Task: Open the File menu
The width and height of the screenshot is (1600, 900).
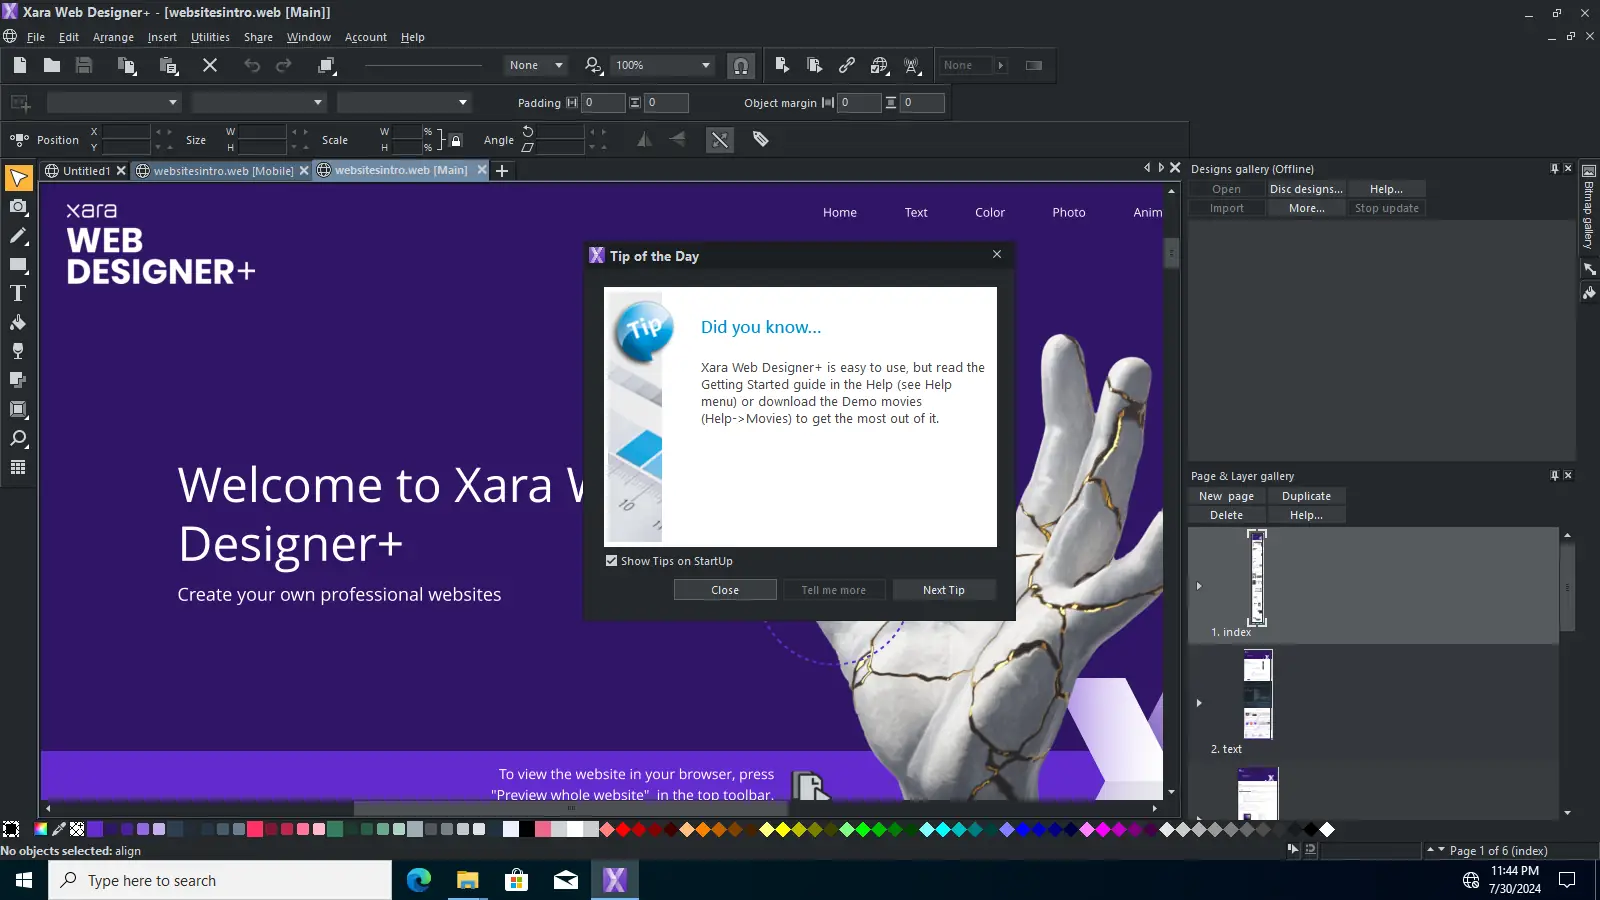Action: point(36,37)
